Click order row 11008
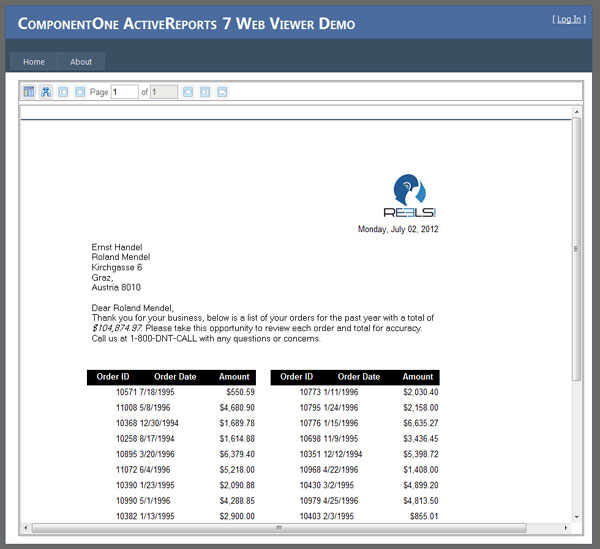 click(x=185, y=408)
